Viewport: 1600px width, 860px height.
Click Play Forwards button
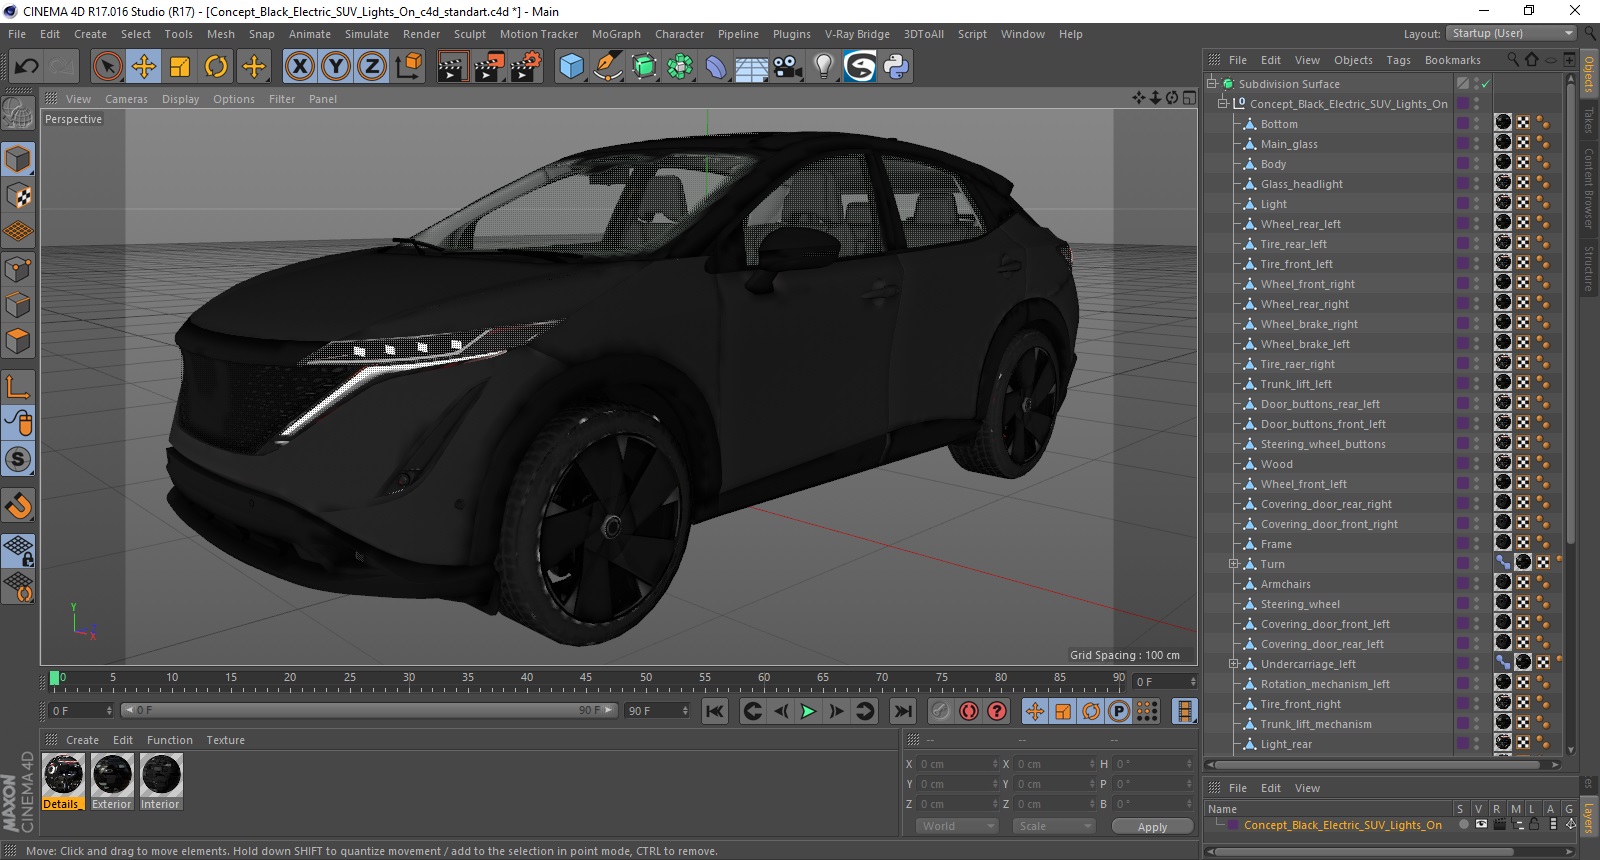[808, 711]
